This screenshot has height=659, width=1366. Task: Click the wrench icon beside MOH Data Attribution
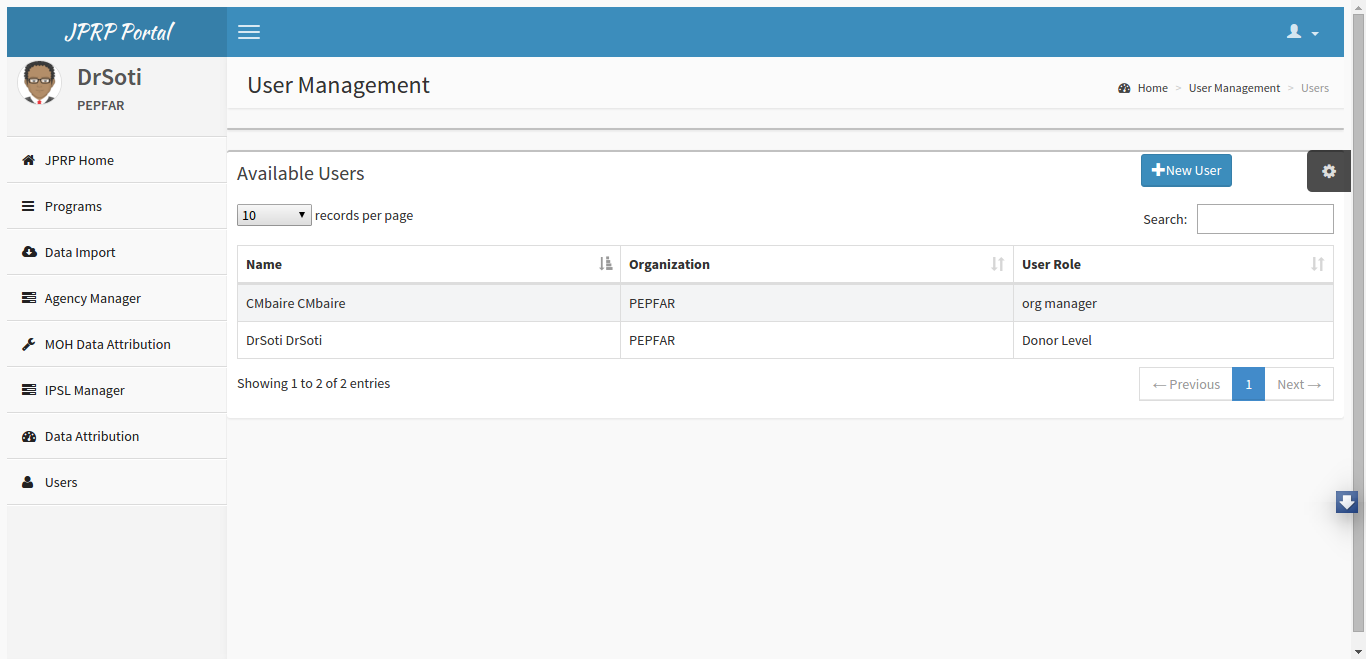point(28,344)
